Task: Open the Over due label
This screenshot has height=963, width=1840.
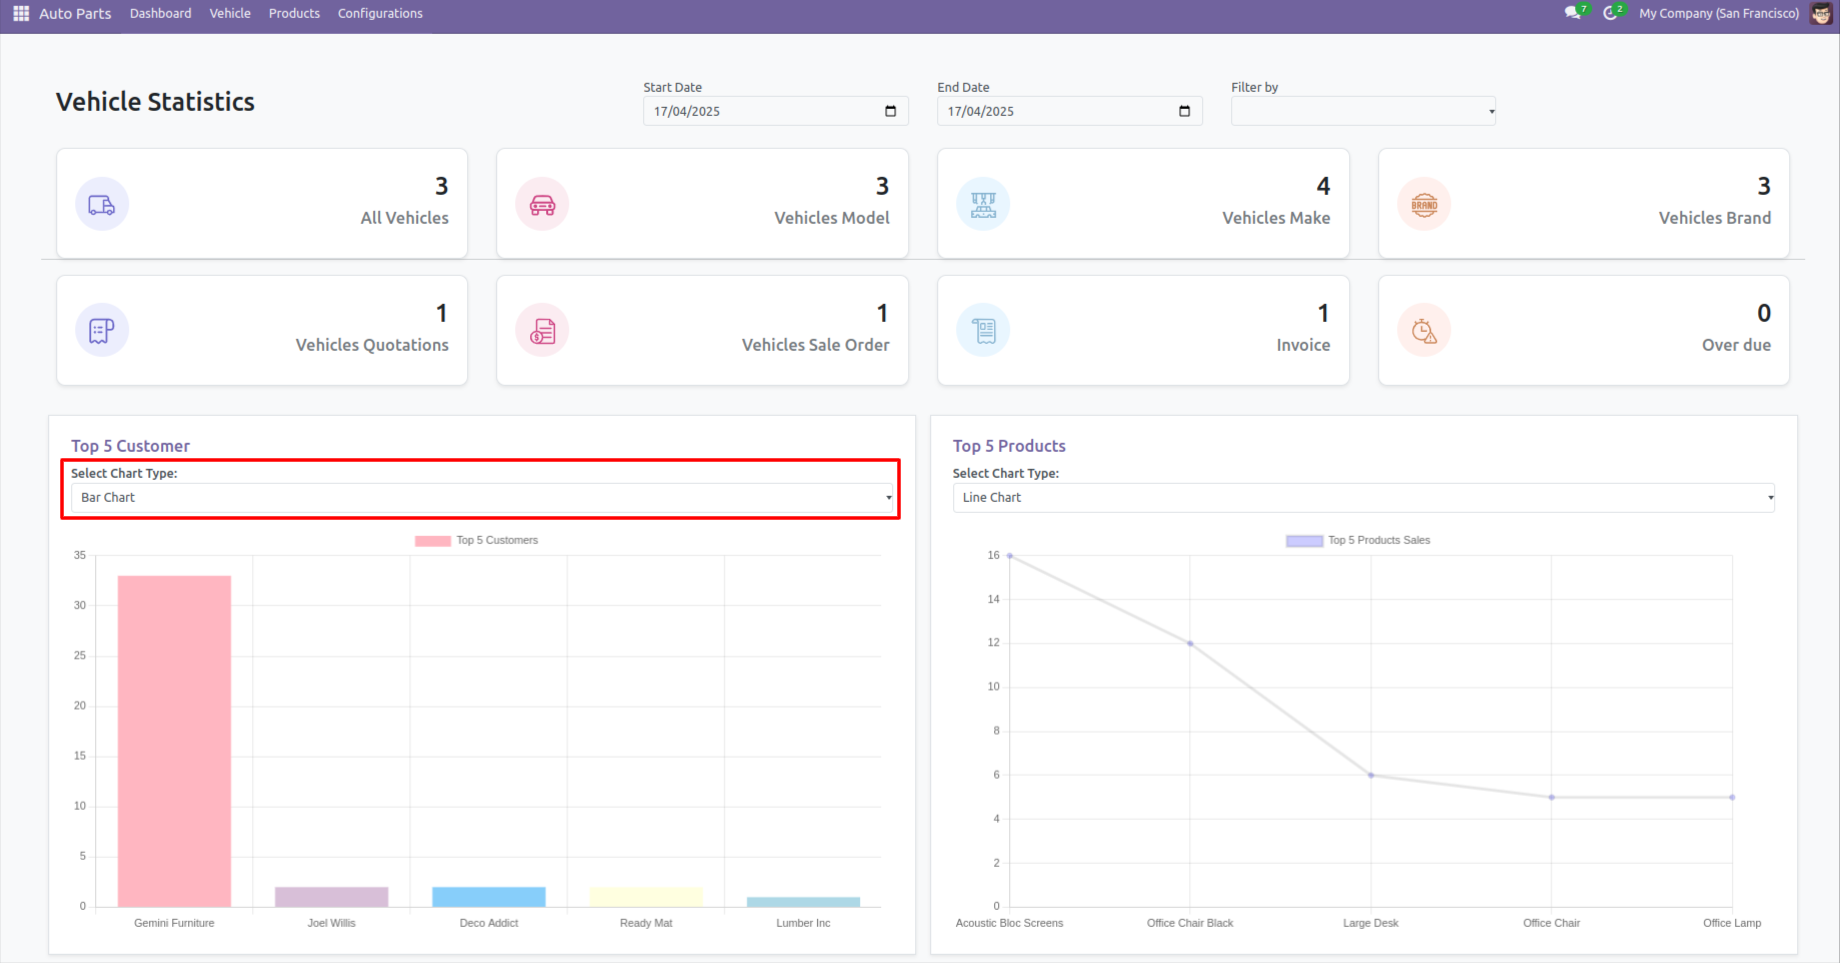Action: coord(1736,345)
